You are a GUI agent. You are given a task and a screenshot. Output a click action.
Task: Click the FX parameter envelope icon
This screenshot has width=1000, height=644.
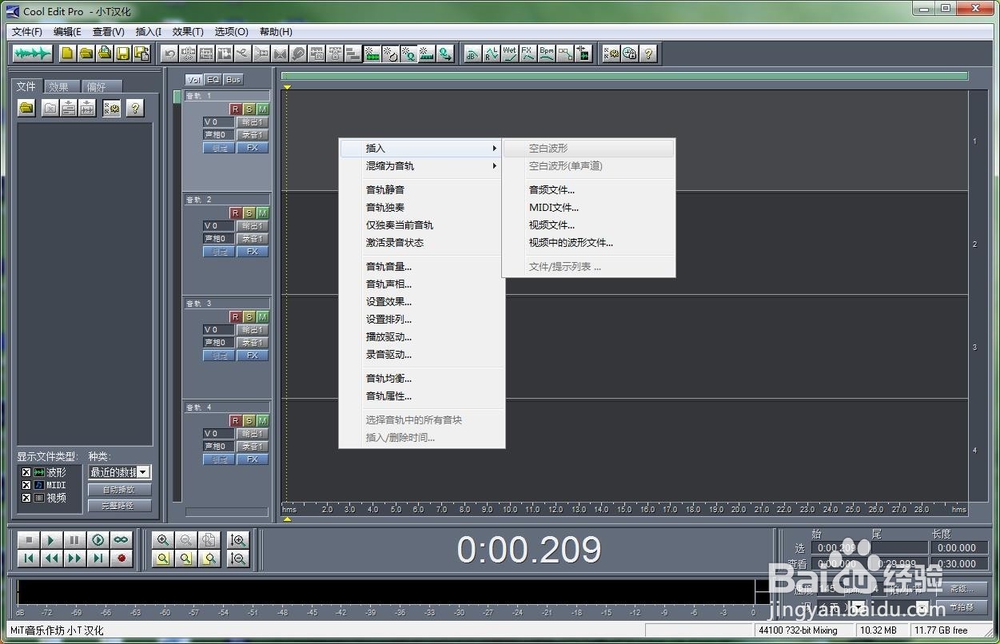click(x=527, y=54)
